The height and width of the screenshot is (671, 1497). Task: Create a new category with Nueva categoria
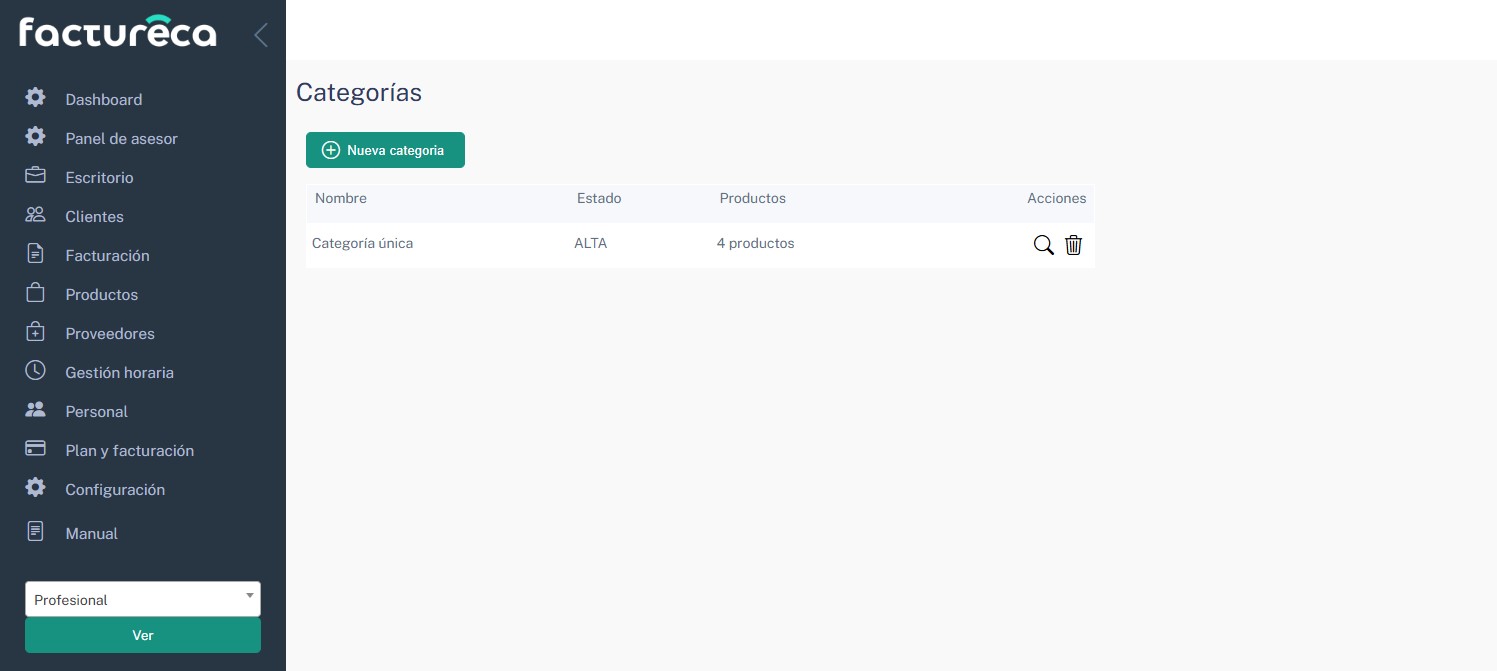[x=385, y=150]
